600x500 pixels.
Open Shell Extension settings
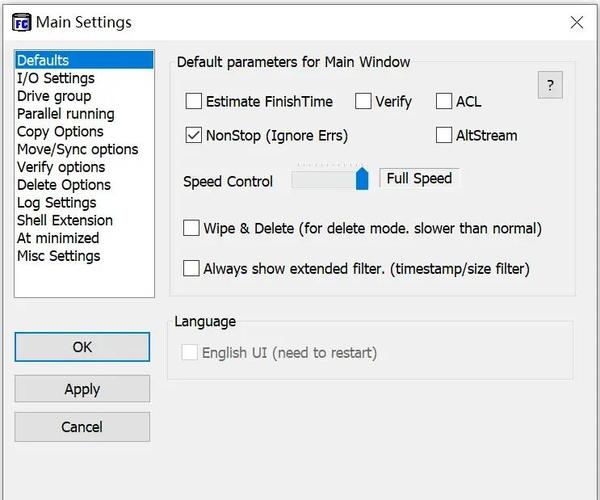tap(65, 220)
